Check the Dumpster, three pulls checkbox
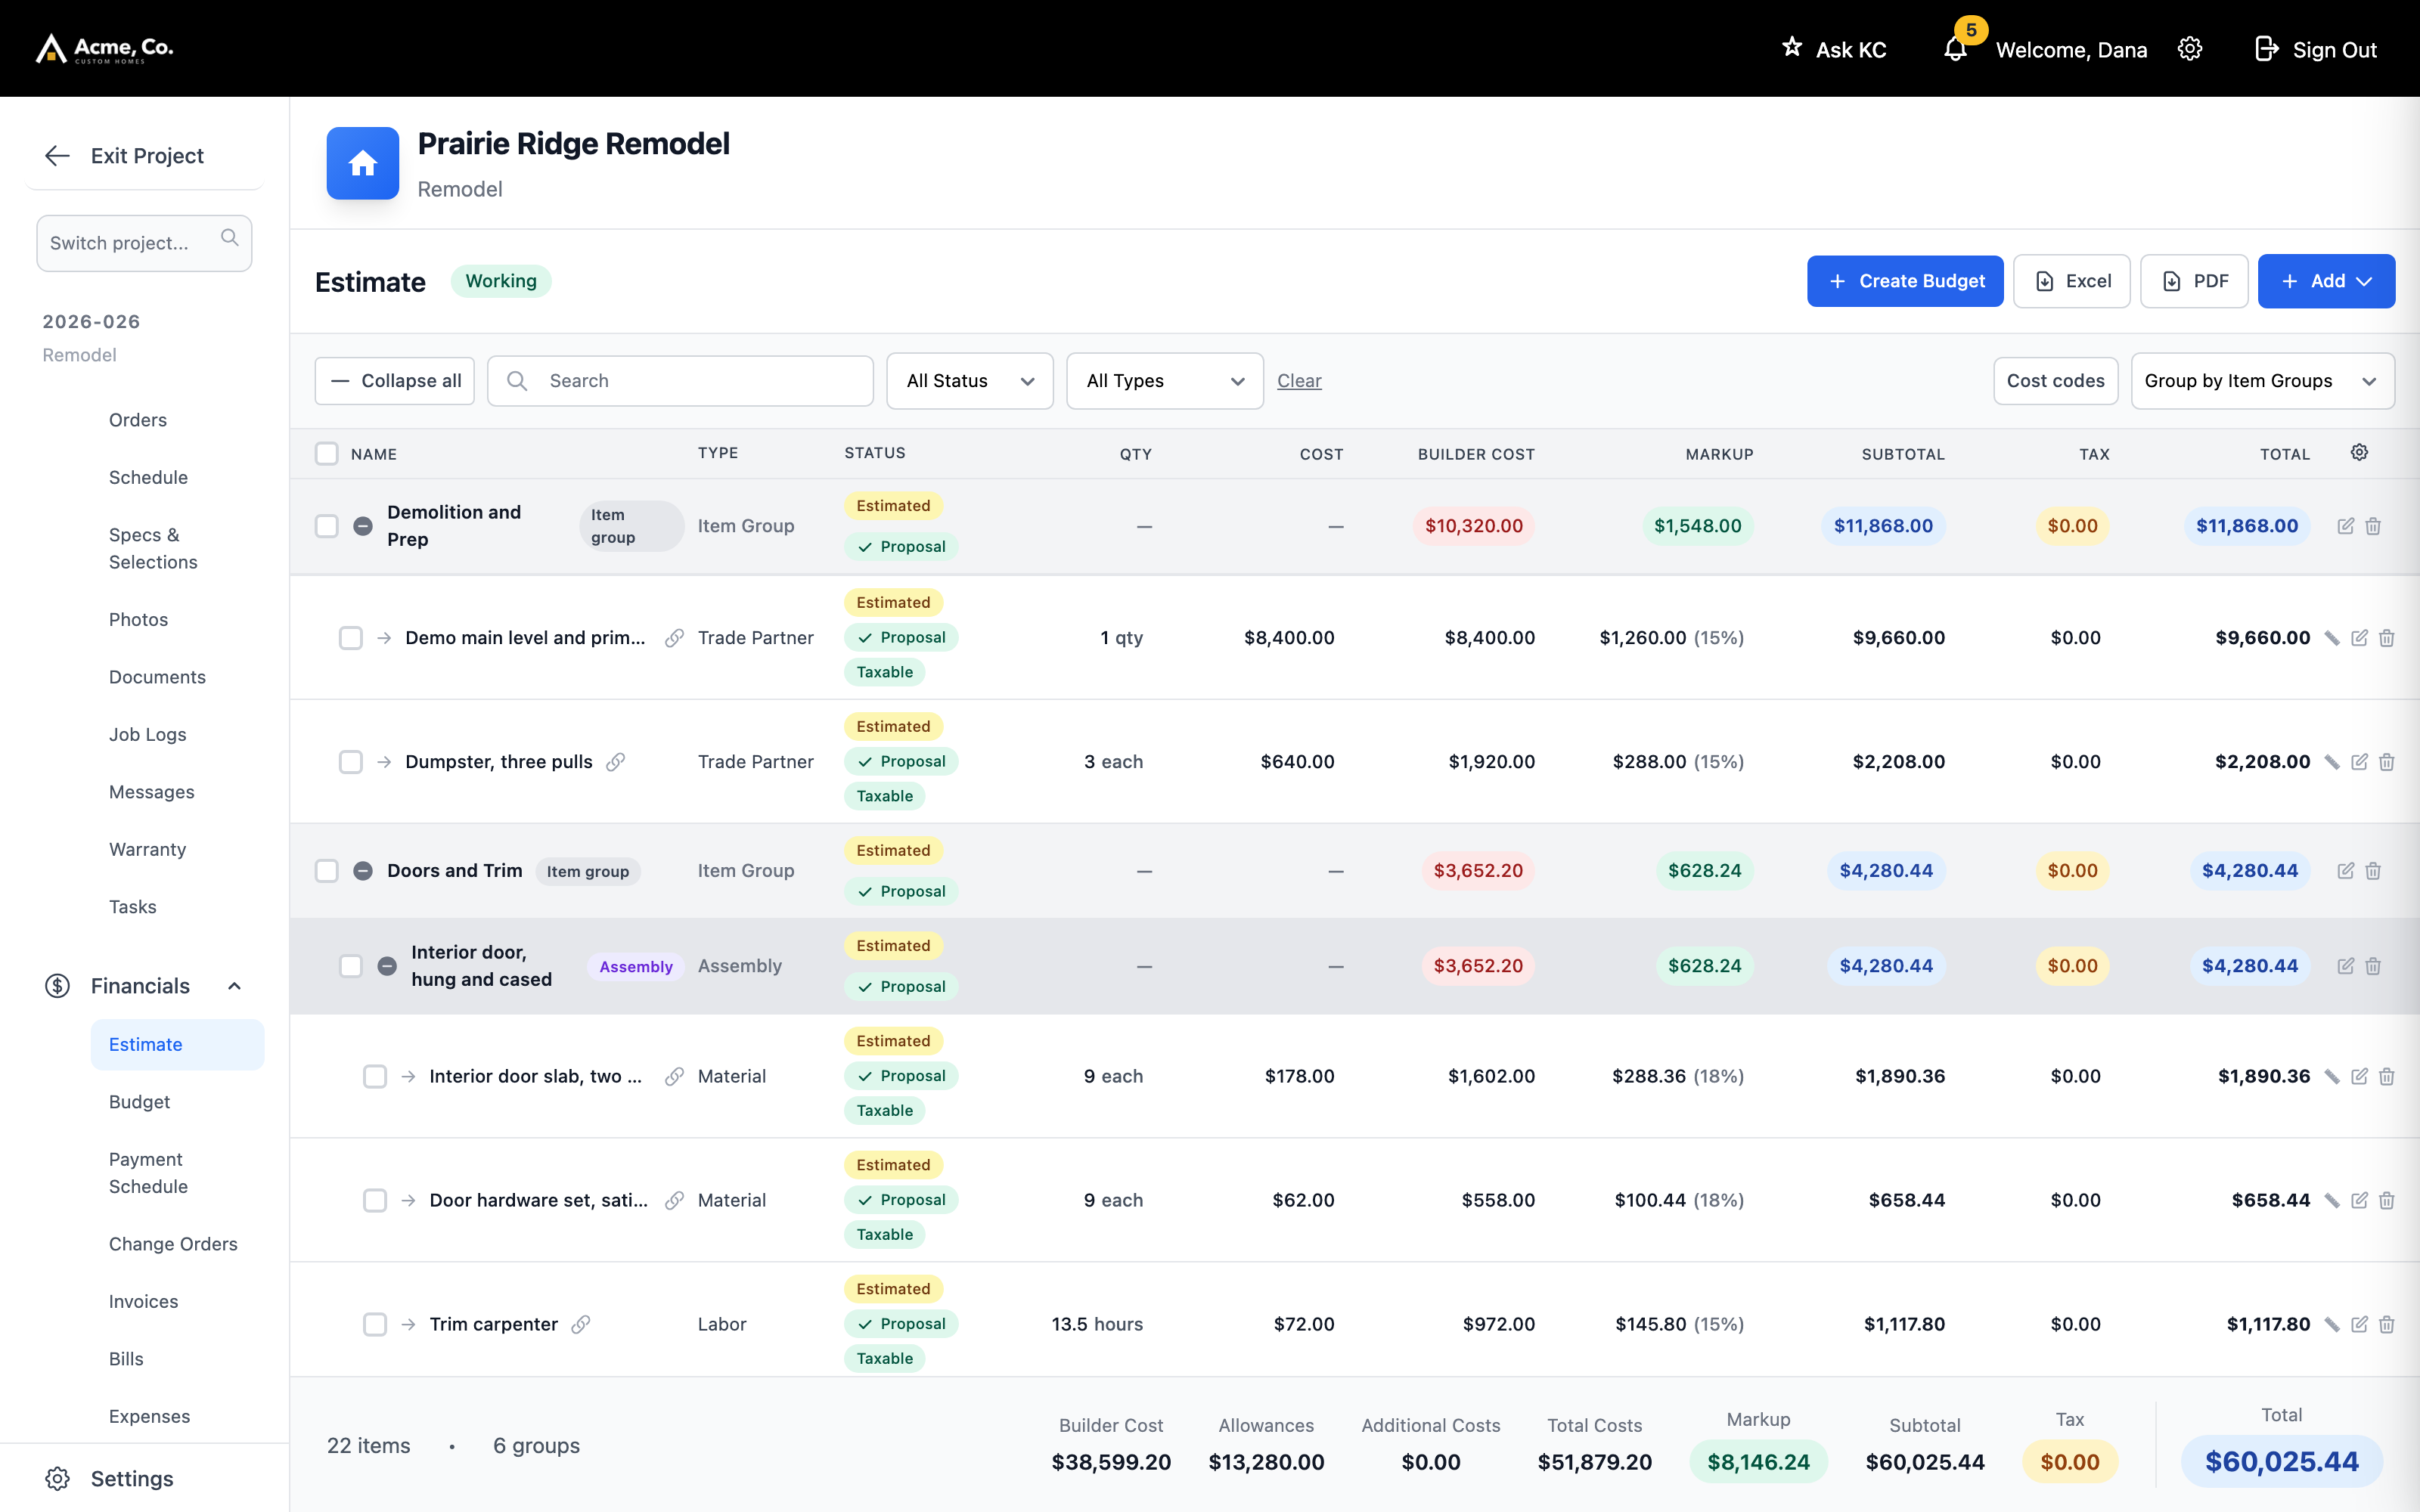Viewport: 2420px width, 1512px height. [351, 762]
